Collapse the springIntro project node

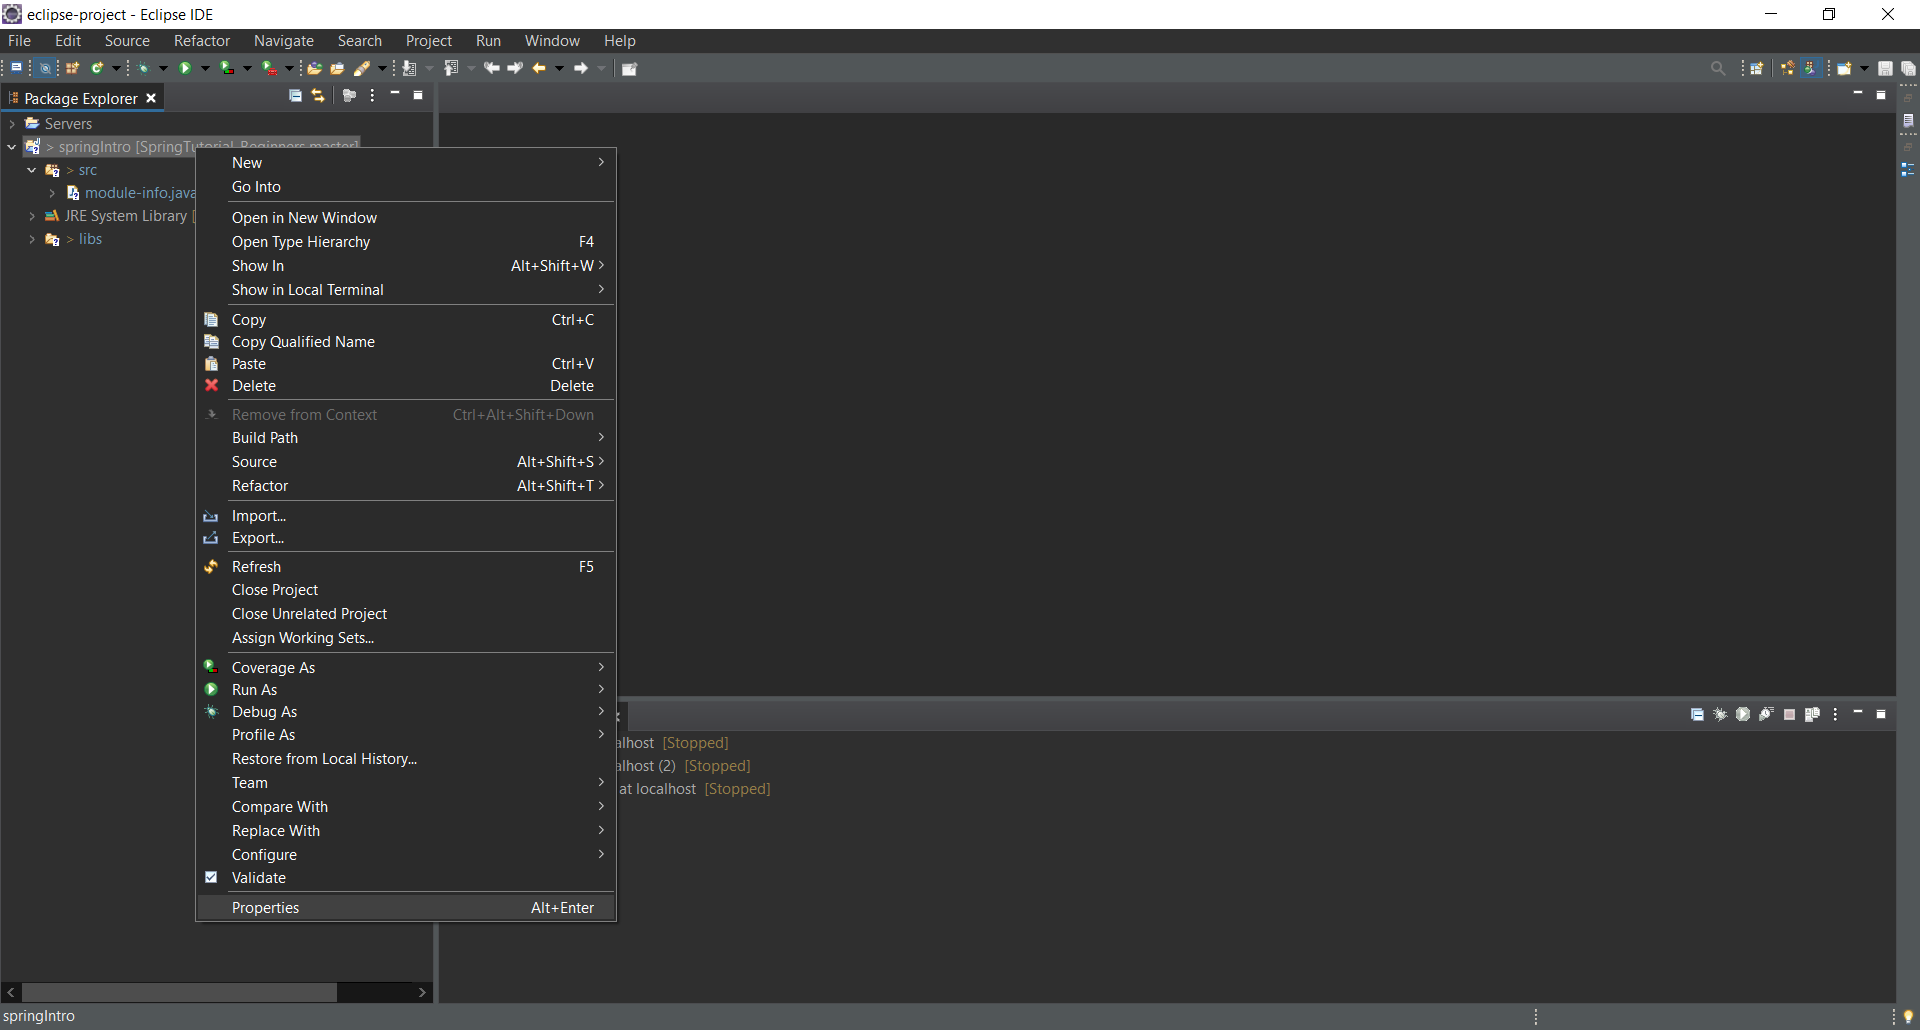click(x=12, y=147)
